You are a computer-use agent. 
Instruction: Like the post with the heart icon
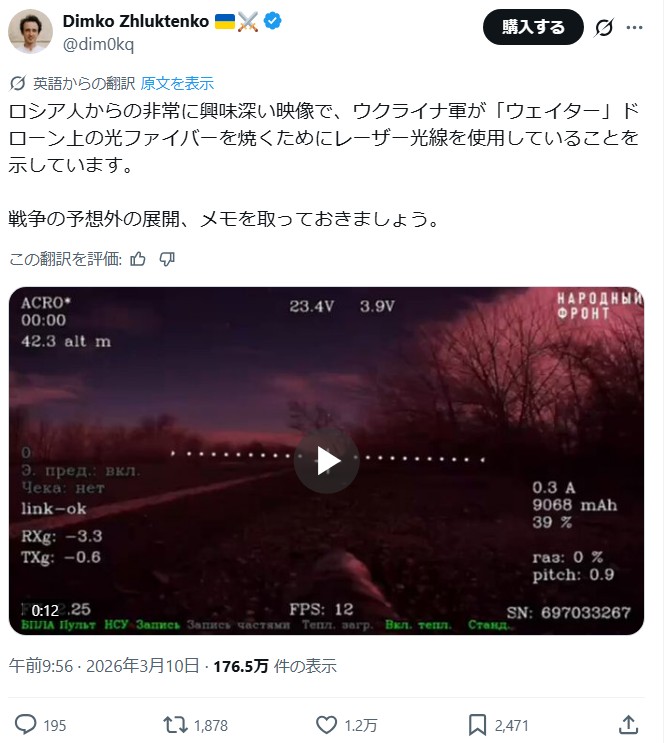[x=326, y=725]
